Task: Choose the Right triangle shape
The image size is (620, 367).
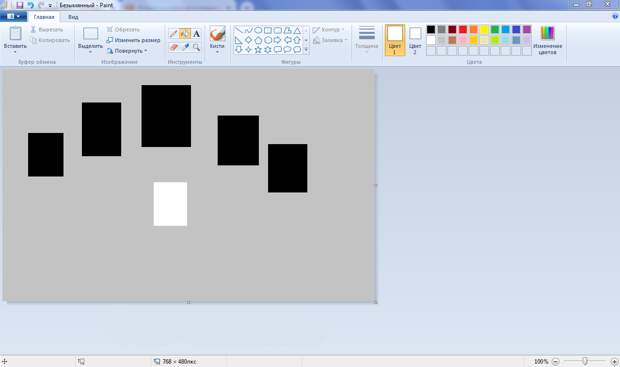Action: pos(238,40)
